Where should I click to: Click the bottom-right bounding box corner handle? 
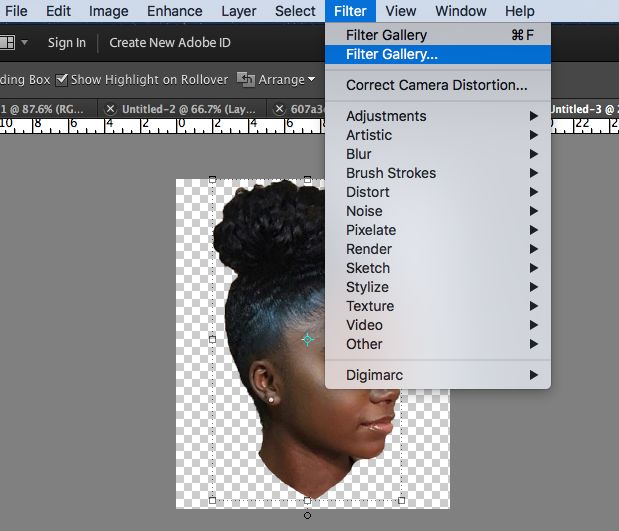click(402, 499)
